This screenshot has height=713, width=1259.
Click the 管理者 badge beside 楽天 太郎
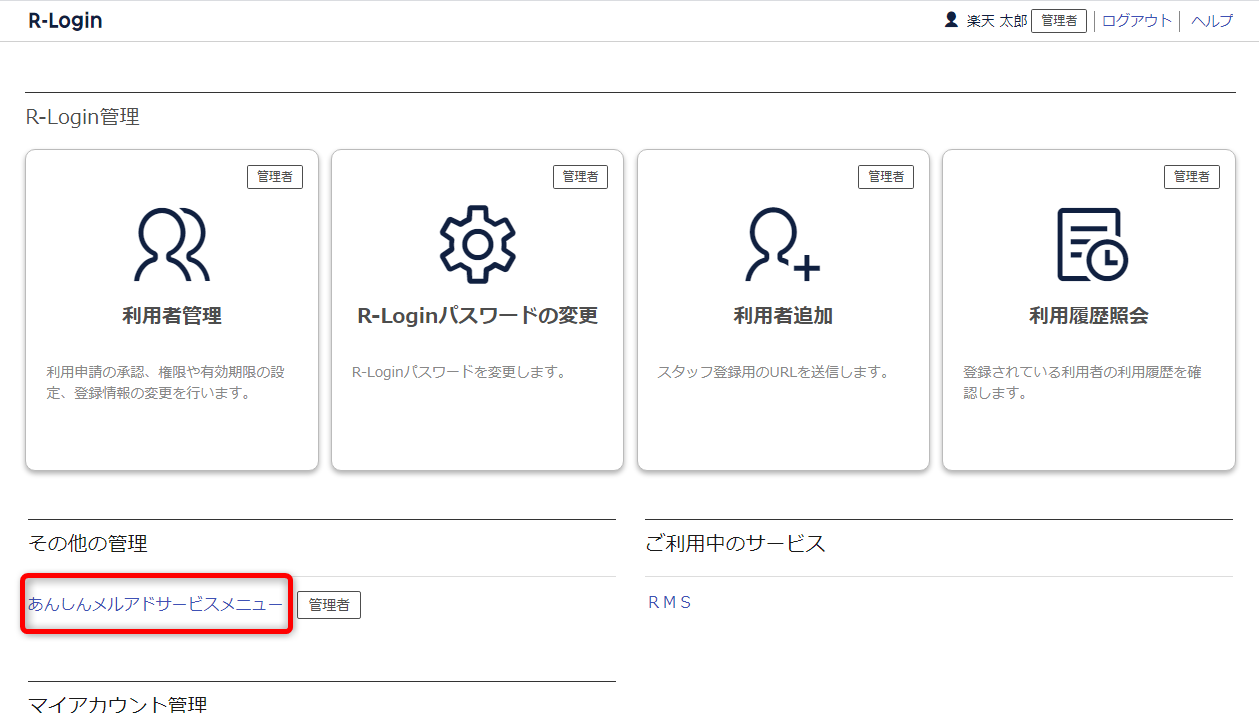point(1058,21)
